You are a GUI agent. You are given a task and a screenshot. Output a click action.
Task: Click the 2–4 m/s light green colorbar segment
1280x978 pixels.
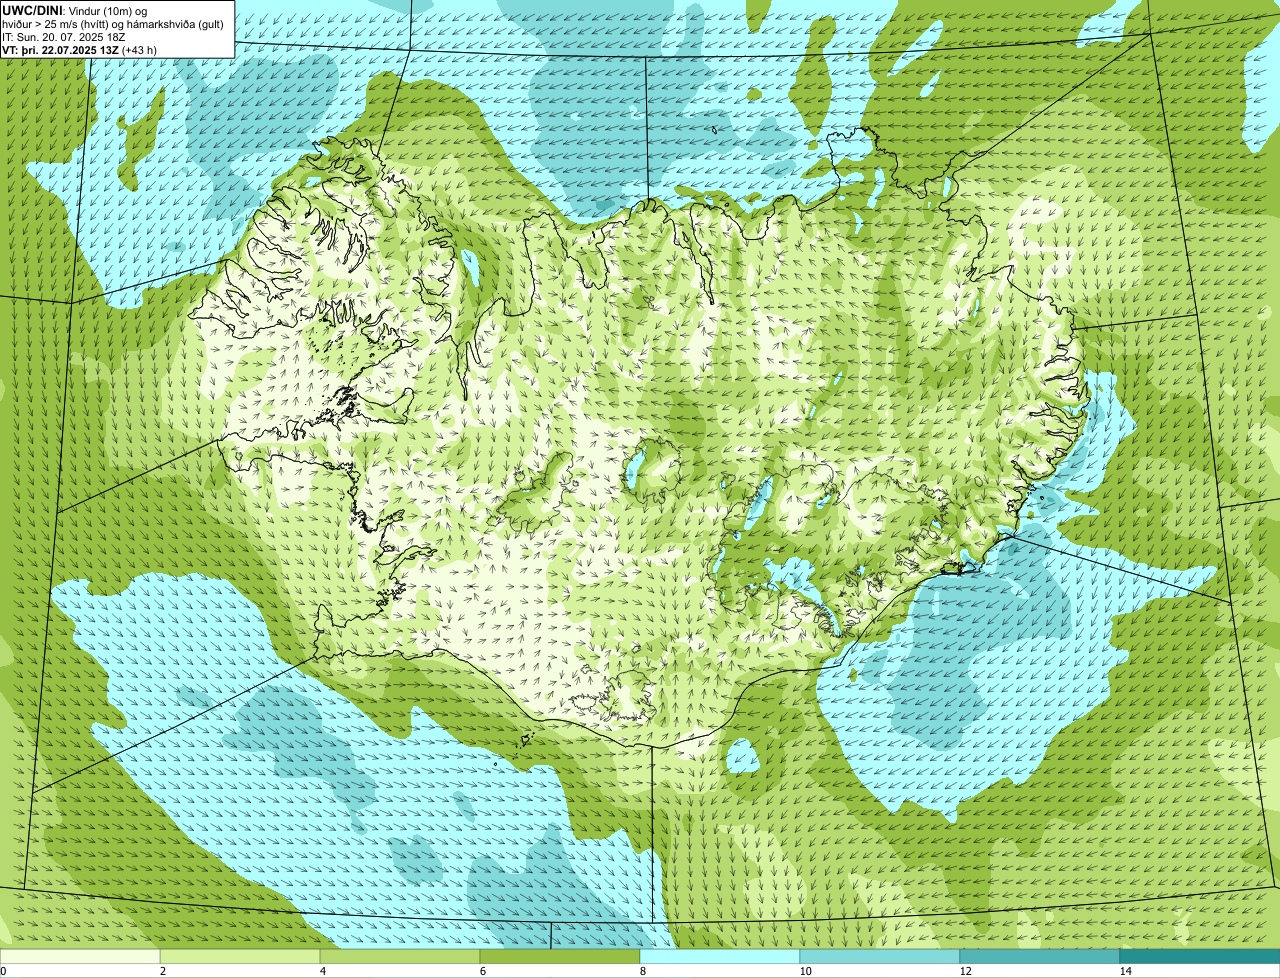240,956
